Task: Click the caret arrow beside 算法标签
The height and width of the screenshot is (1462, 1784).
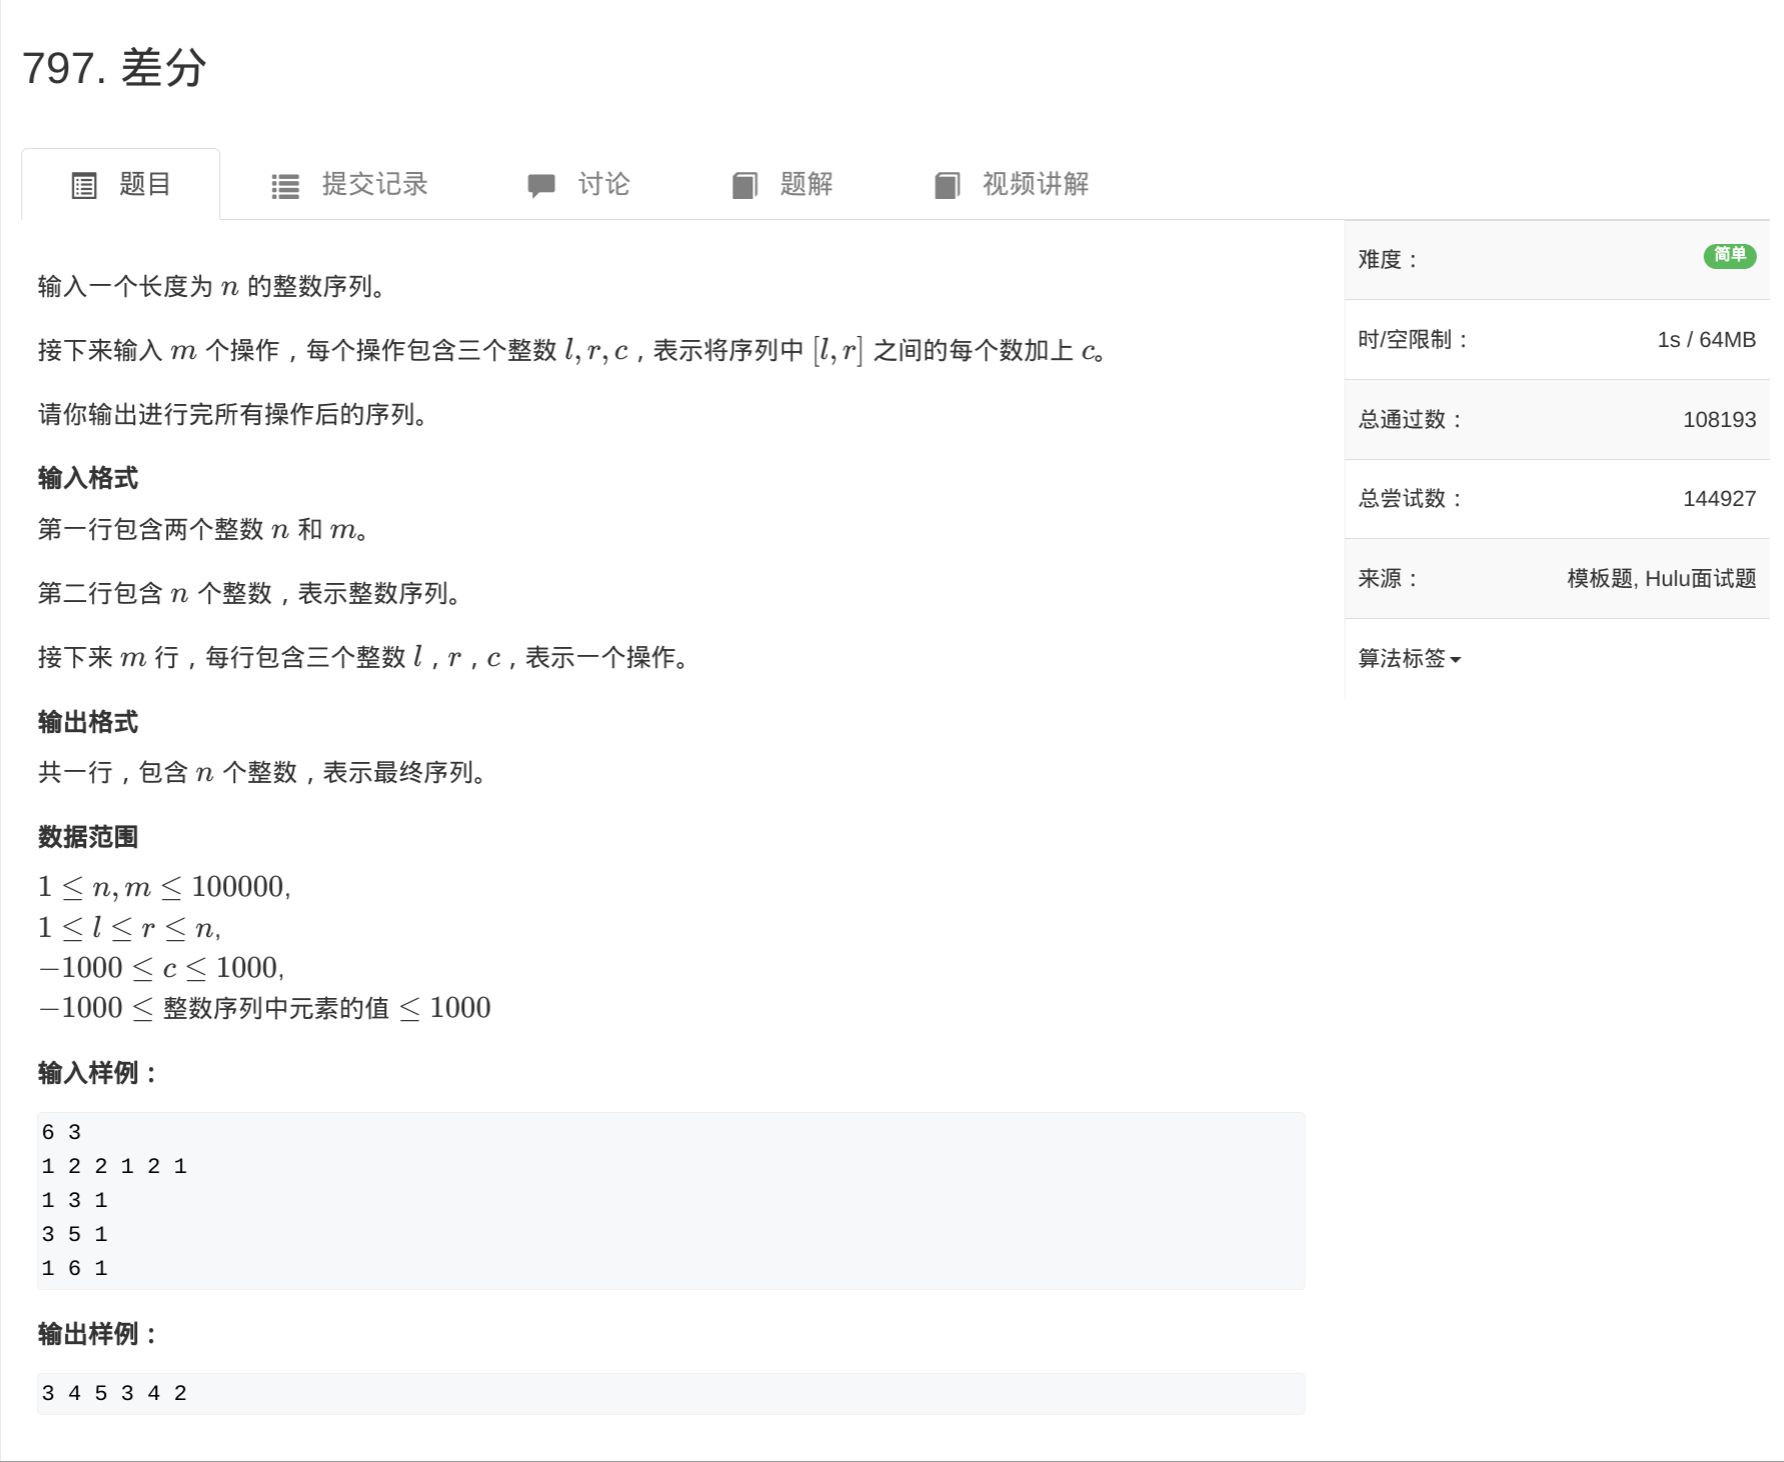Action: click(1456, 660)
